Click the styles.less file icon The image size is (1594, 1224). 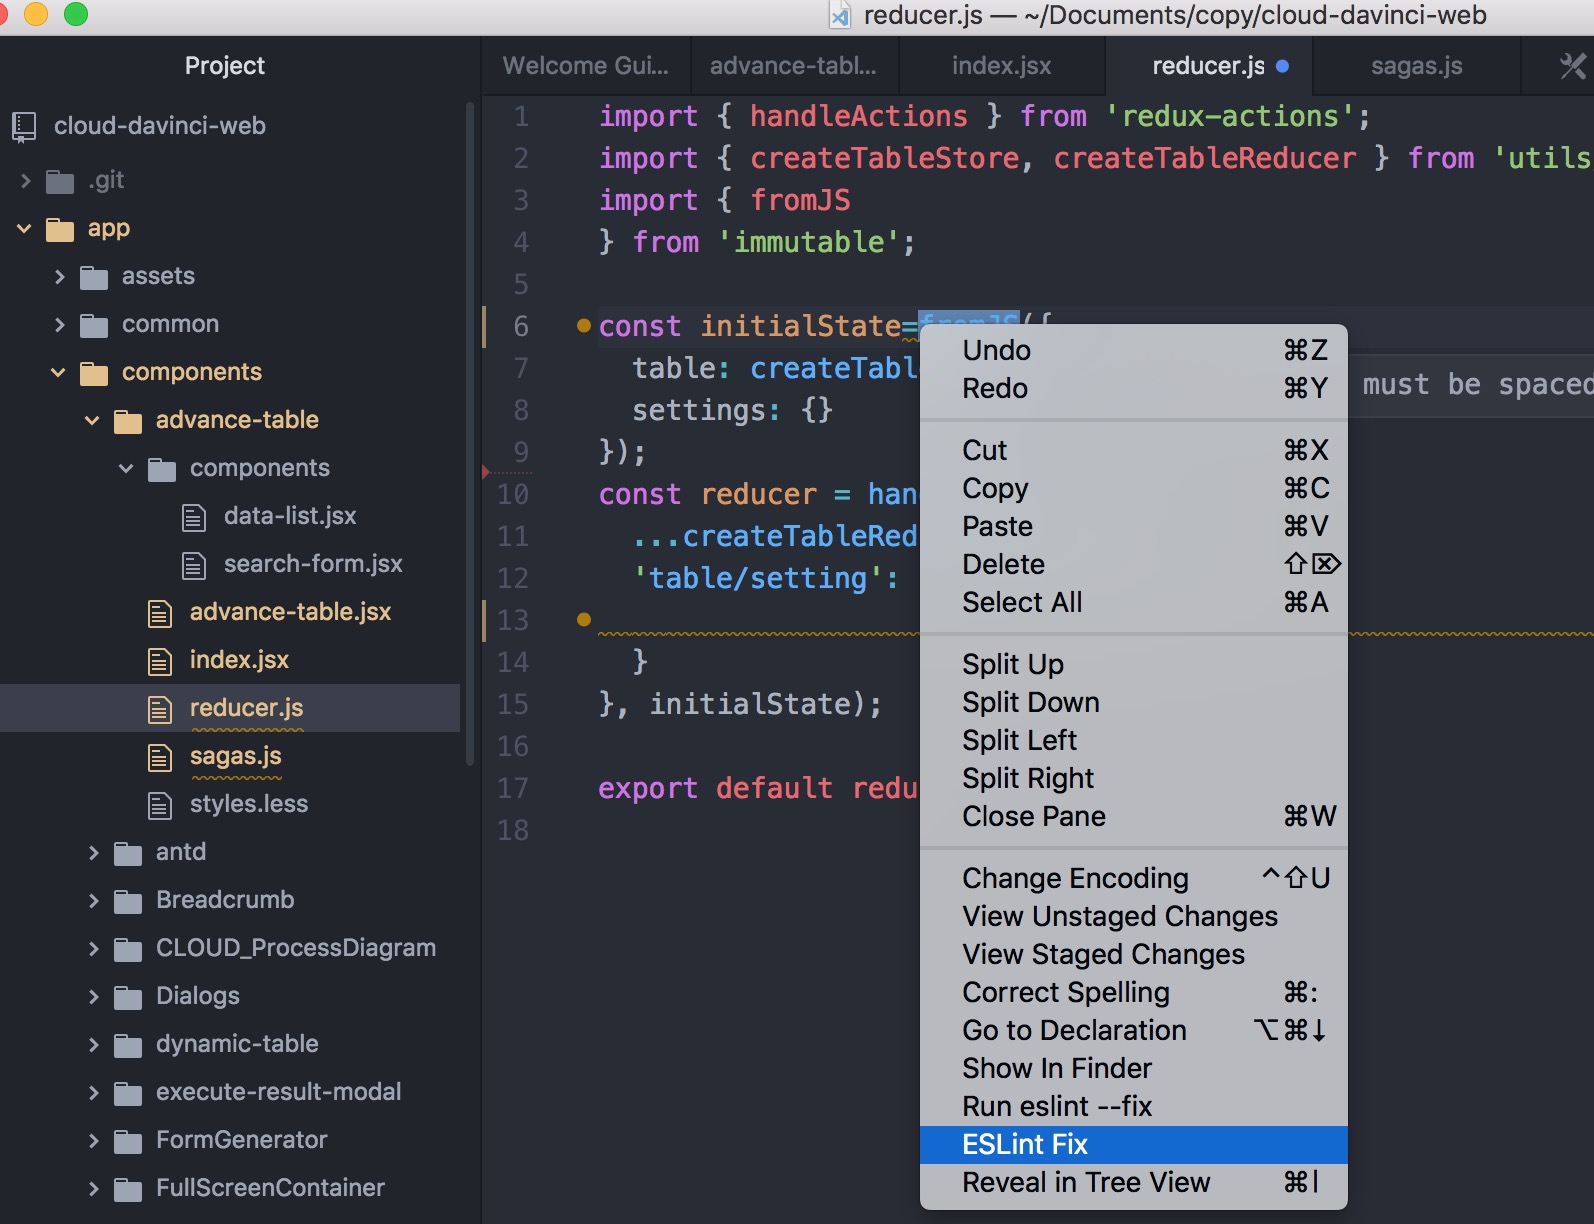(160, 805)
